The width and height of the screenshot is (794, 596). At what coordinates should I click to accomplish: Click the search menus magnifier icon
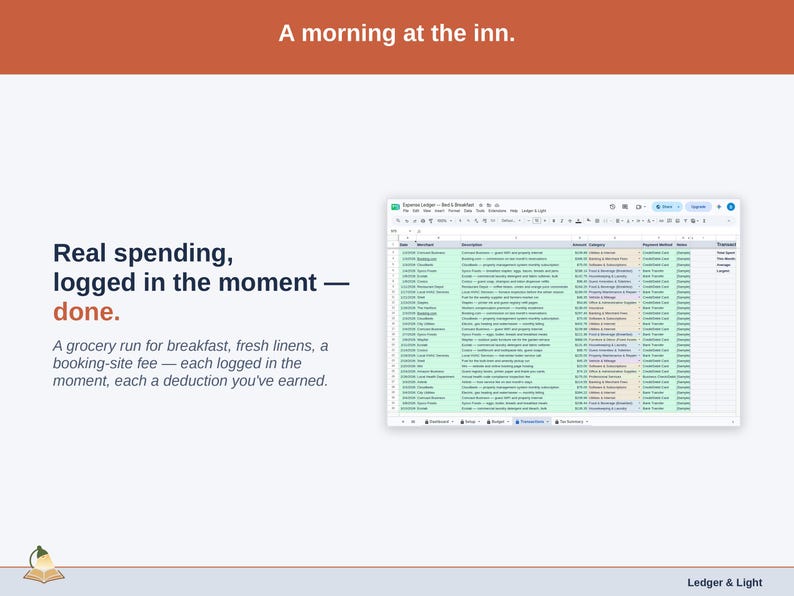pyautogui.click(x=398, y=221)
